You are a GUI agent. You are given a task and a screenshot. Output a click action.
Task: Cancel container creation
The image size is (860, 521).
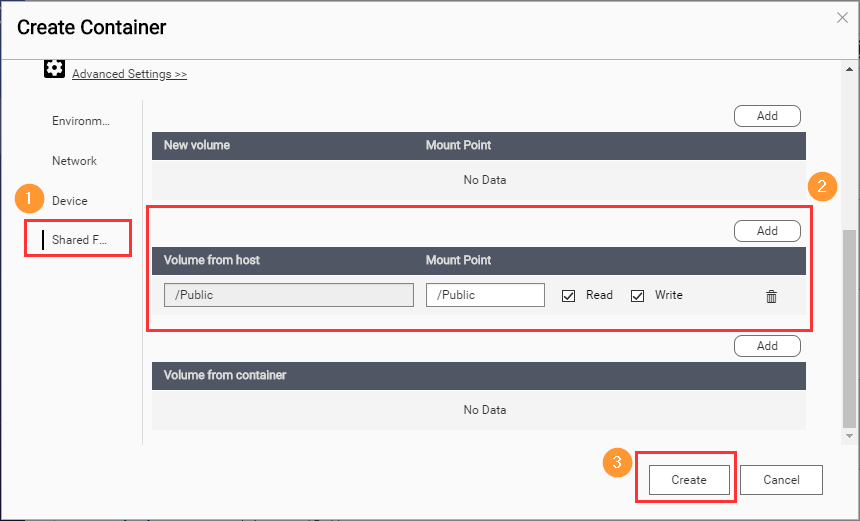click(x=781, y=480)
